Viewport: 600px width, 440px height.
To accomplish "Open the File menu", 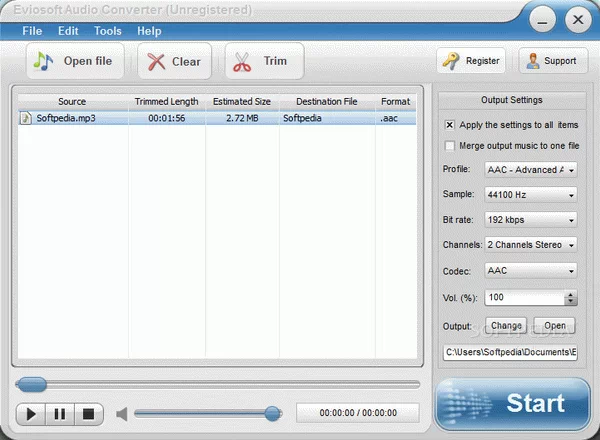I will 32,31.
